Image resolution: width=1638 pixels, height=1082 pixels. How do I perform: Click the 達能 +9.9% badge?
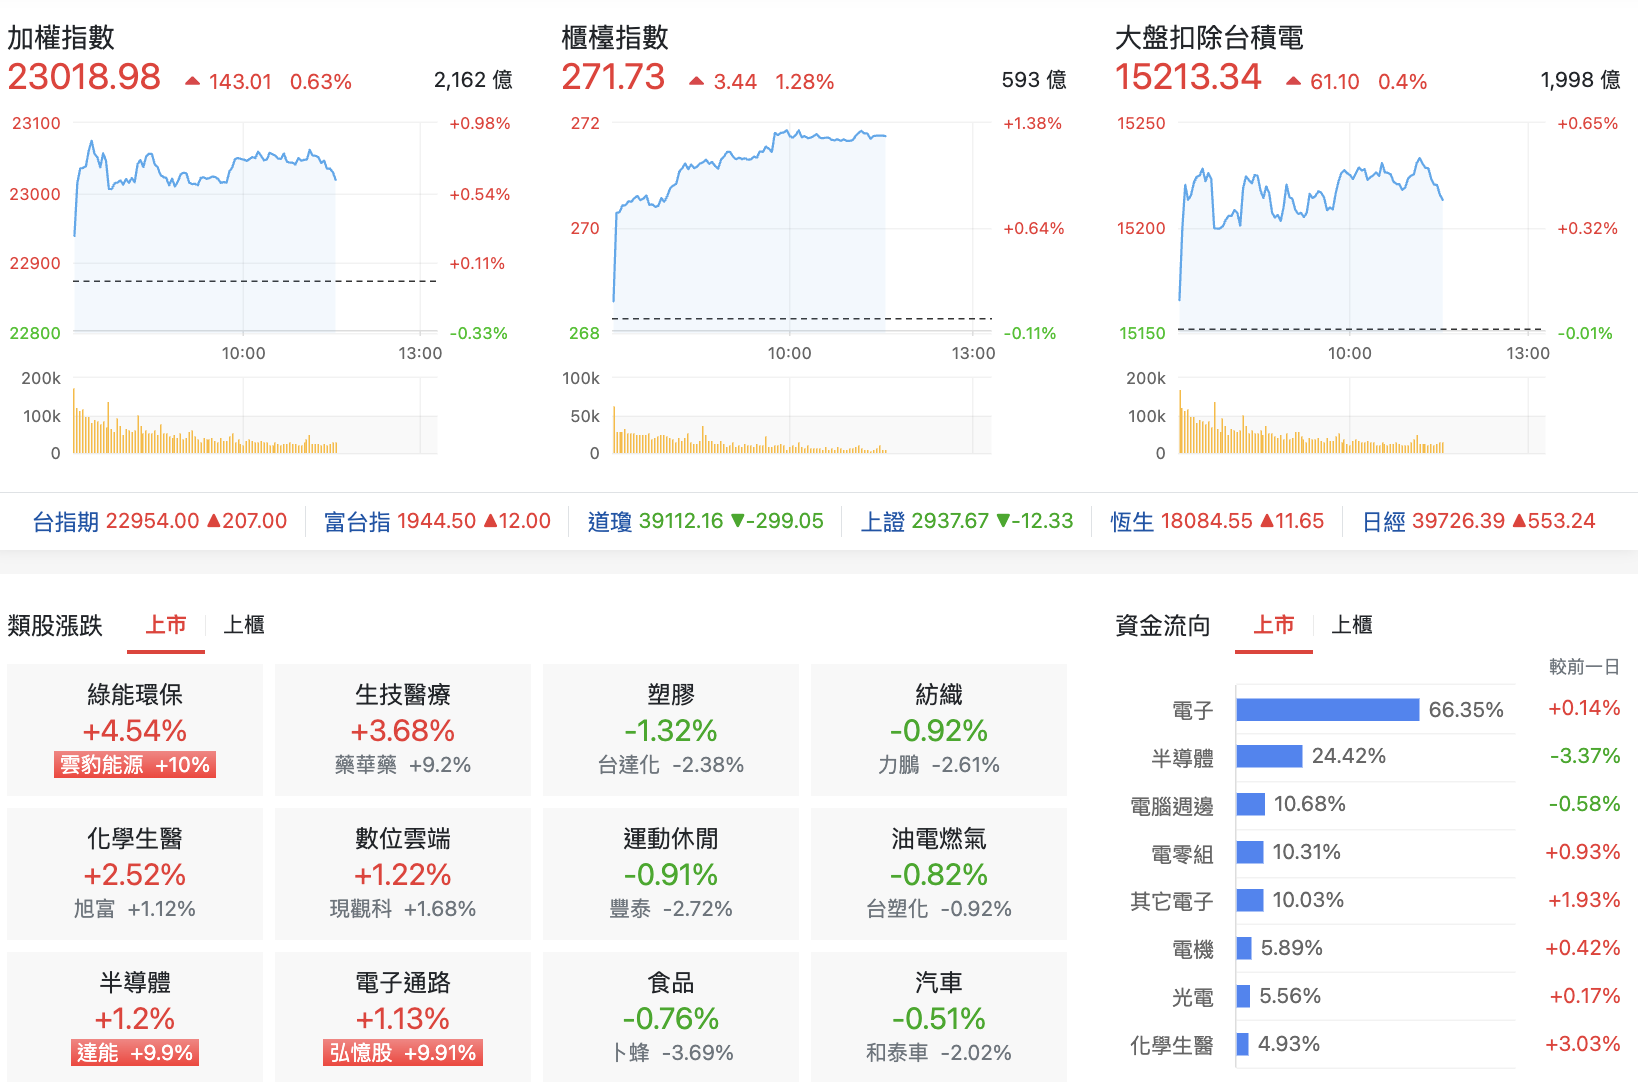[135, 1053]
